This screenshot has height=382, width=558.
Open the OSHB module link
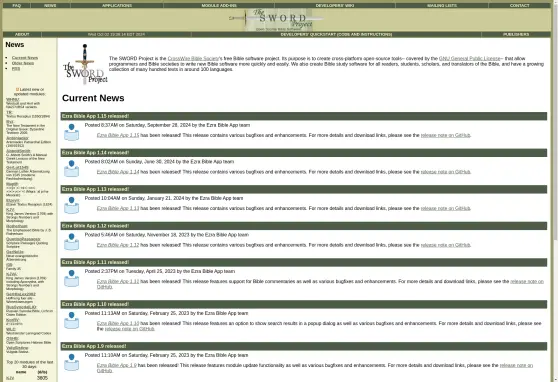click(x=12, y=338)
